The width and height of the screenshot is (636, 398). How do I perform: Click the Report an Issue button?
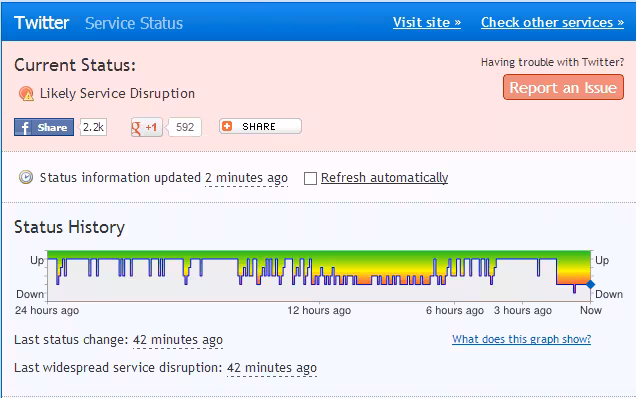563,87
